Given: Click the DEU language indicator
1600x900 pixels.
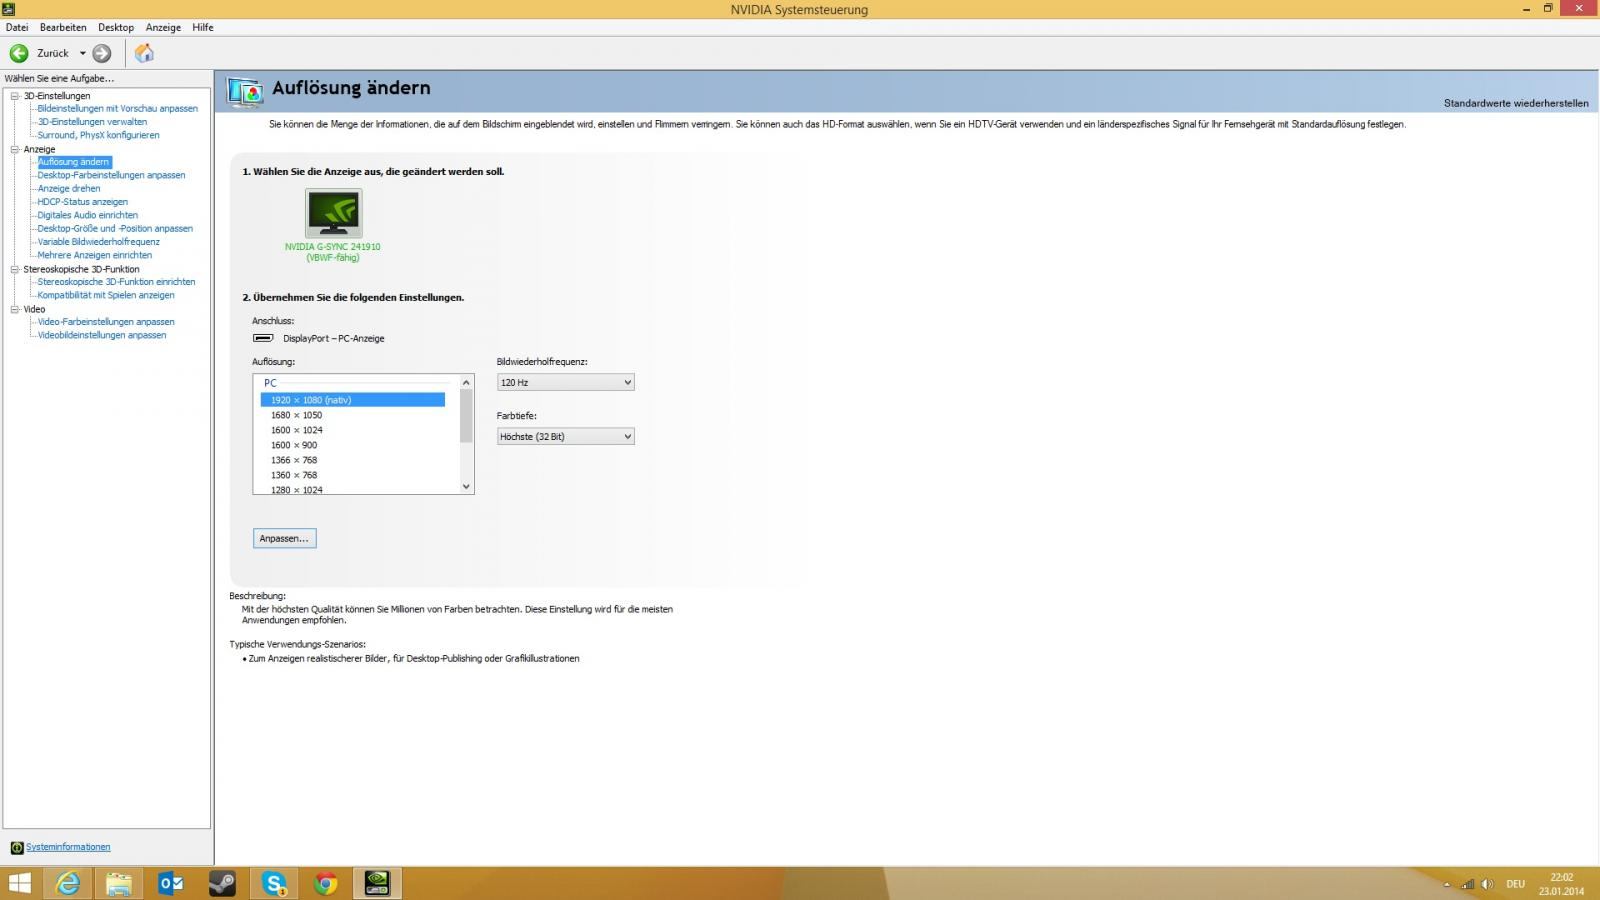Looking at the screenshot, I should [x=1516, y=884].
